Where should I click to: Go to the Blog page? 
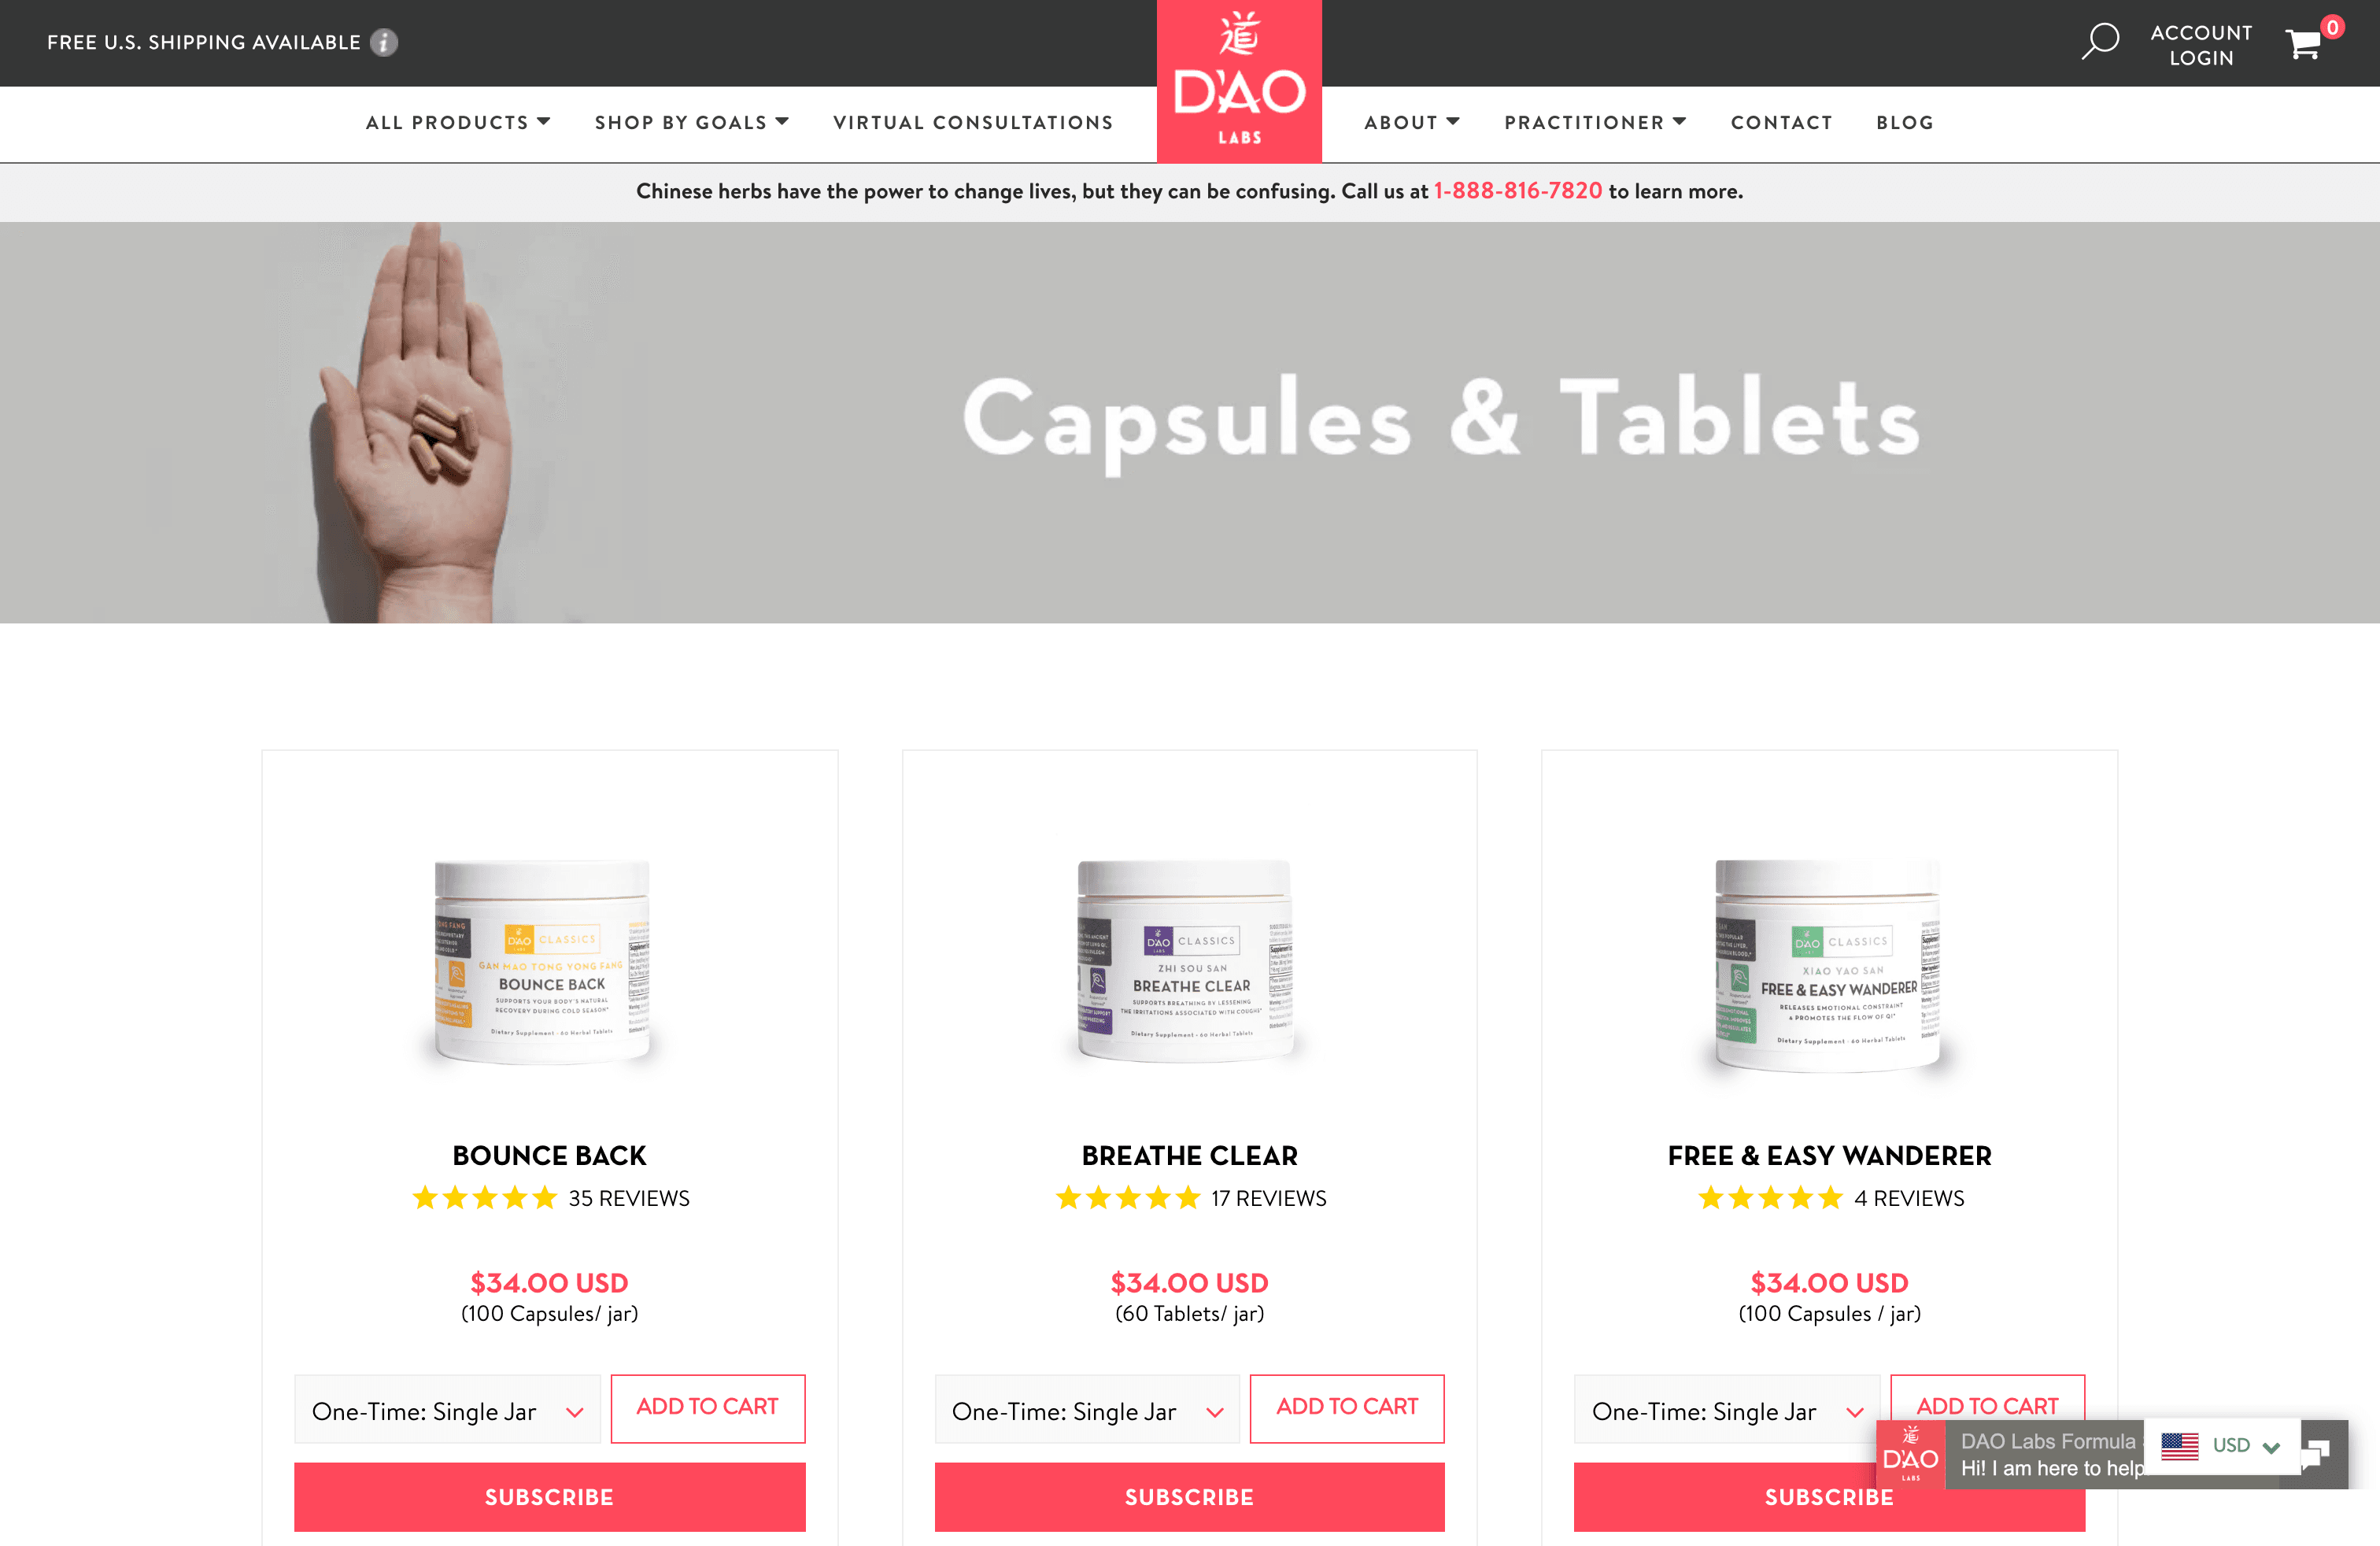[x=1905, y=123]
